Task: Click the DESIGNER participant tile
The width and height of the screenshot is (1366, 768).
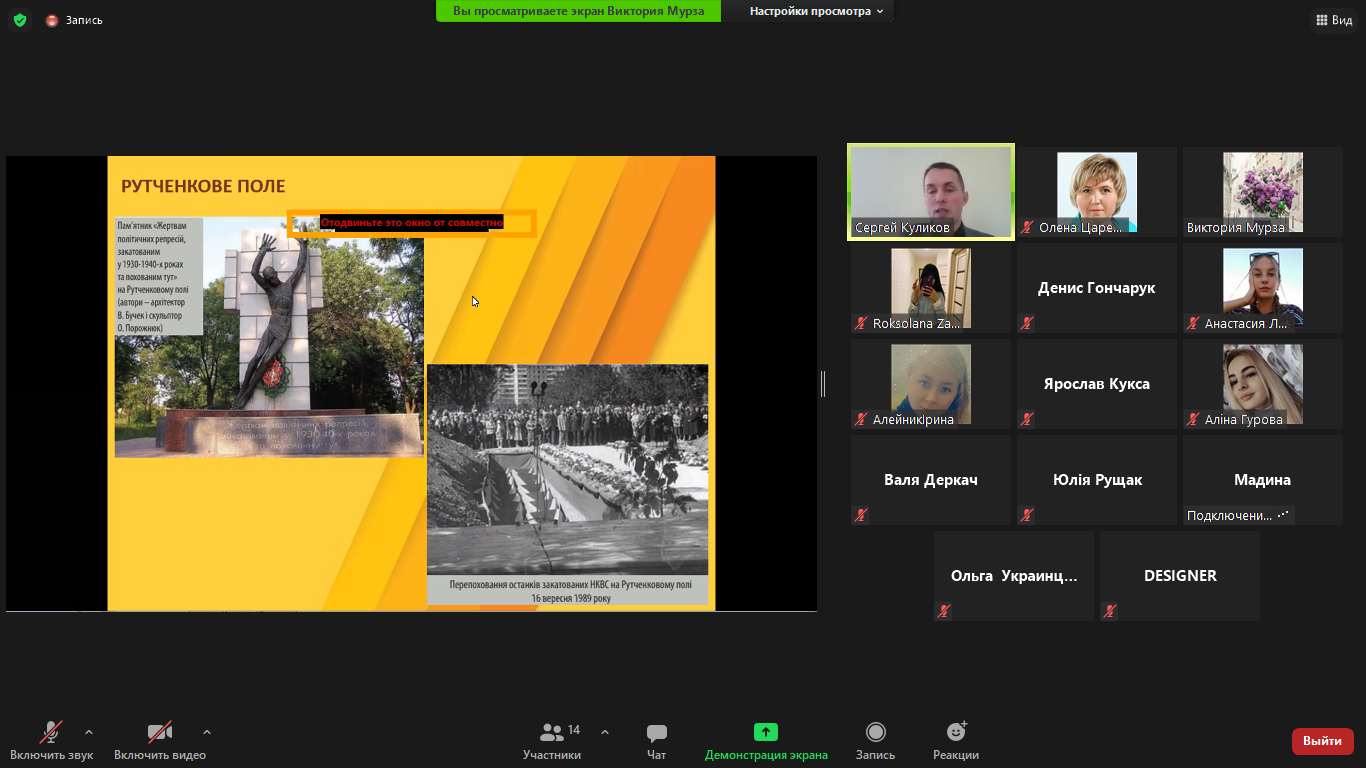Action: [x=1180, y=576]
